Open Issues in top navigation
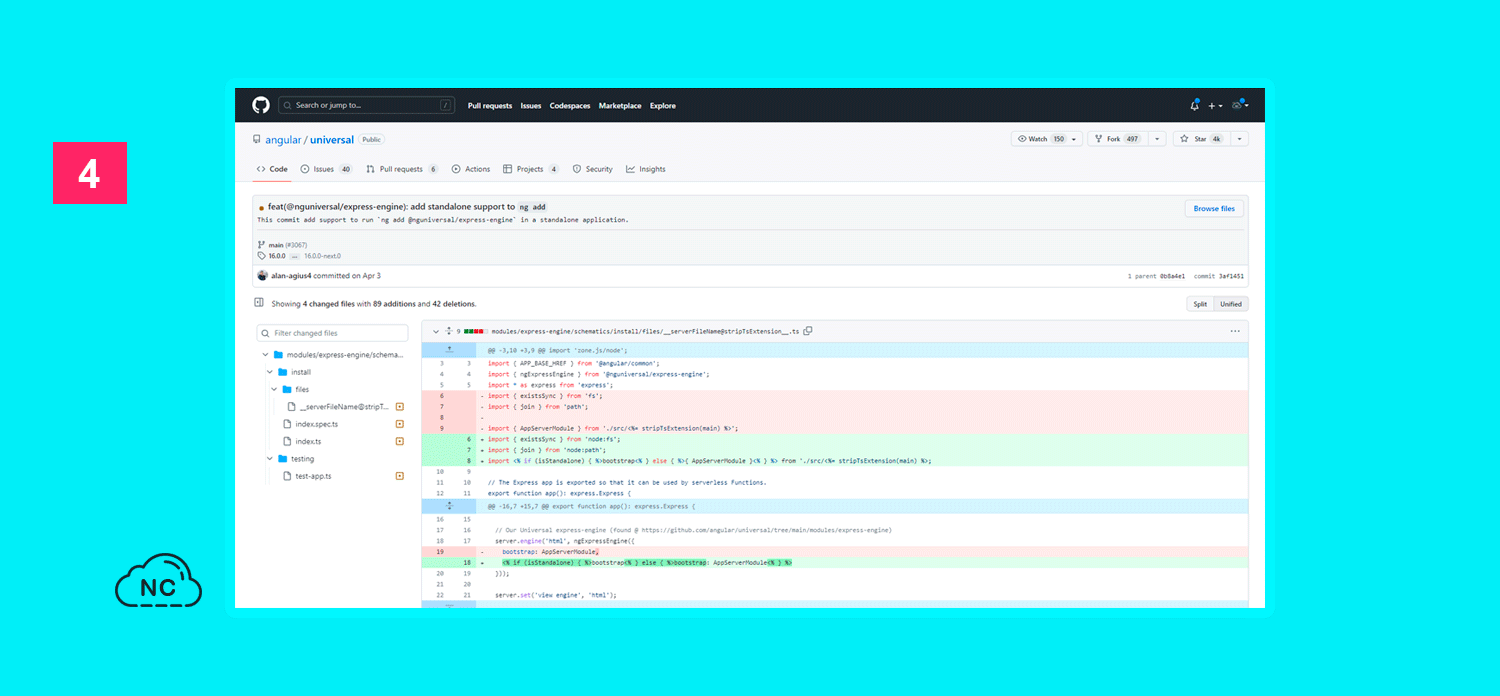This screenshot has height=696, width=1500. 531,105
